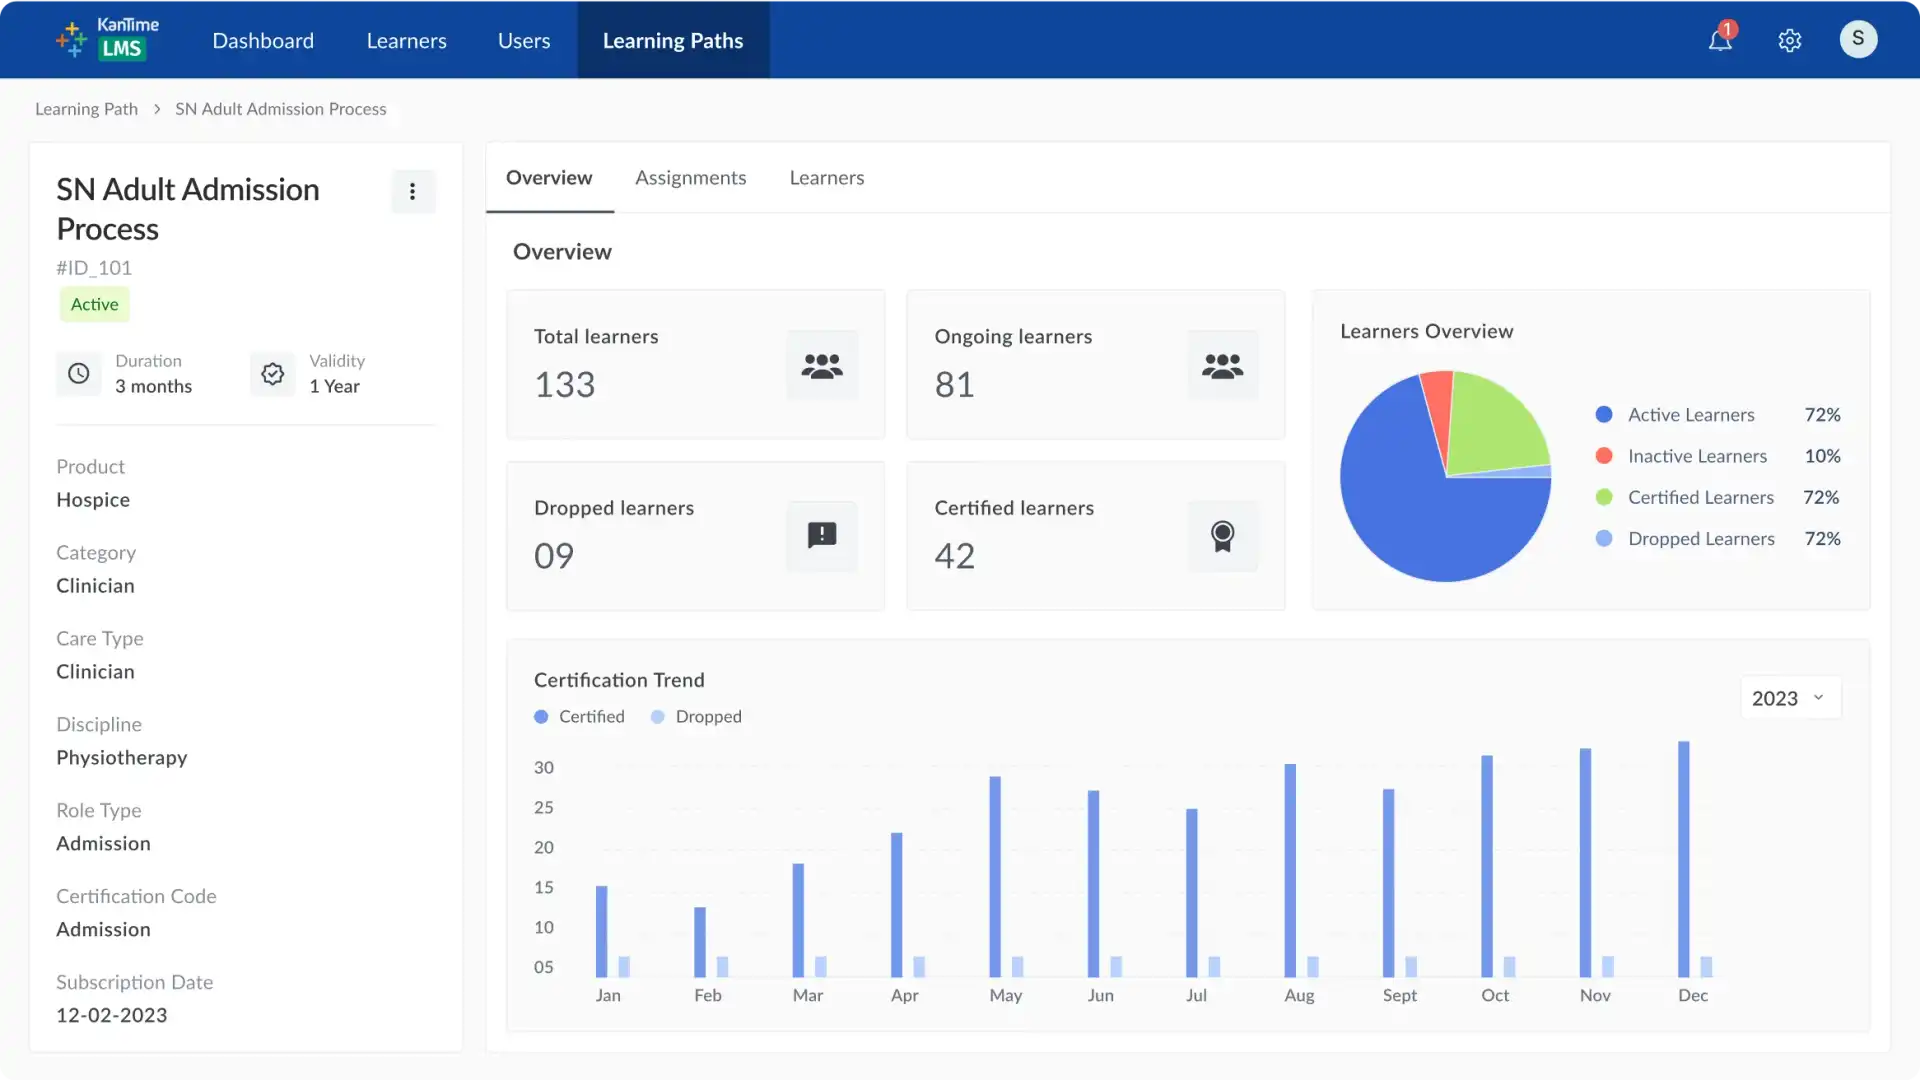Open the notifications bell
The width and height of the screenshot is (1920, 1080).
pyautogui.click(x=1720, y=40)
